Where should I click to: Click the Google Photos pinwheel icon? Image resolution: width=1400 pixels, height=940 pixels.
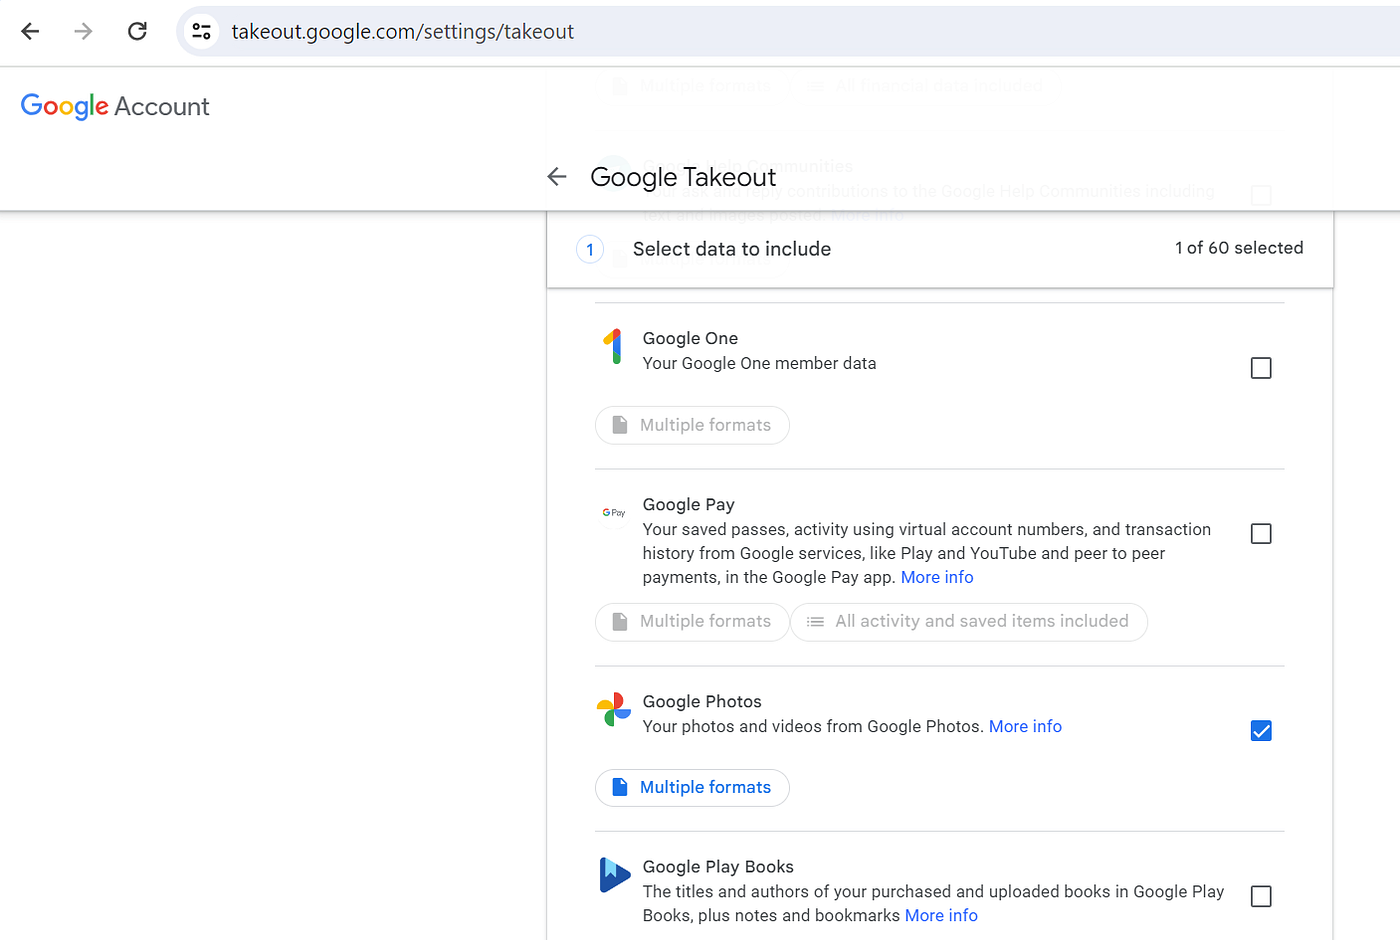click(614, 710)
